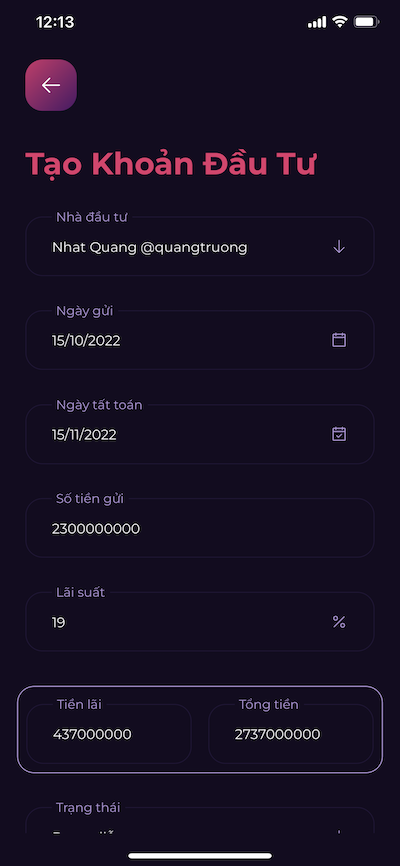Edit the Số tiền gửi amount field
Image resolution: width=400 pixels, height=866 pixels.
(x=199, y=528)
